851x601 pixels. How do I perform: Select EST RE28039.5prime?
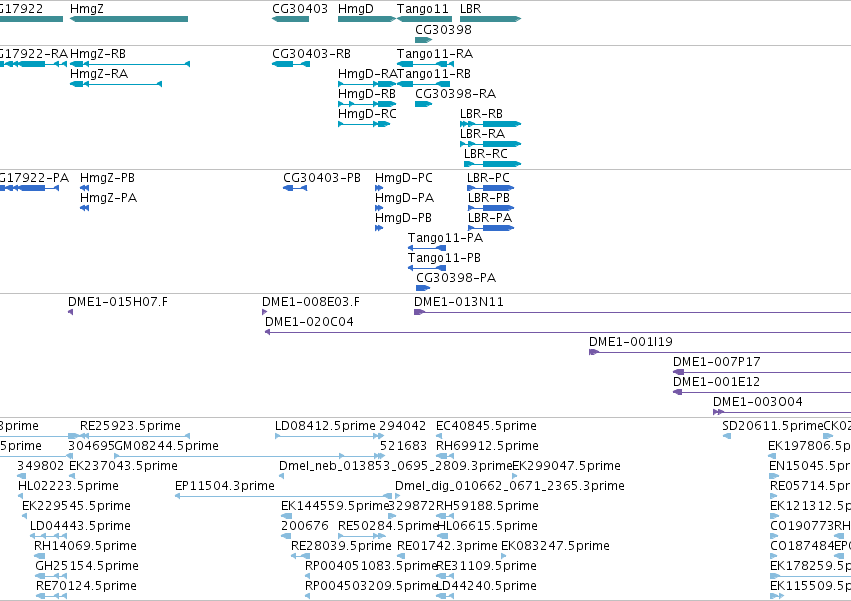pyautogui.click(x=341, y=546)
